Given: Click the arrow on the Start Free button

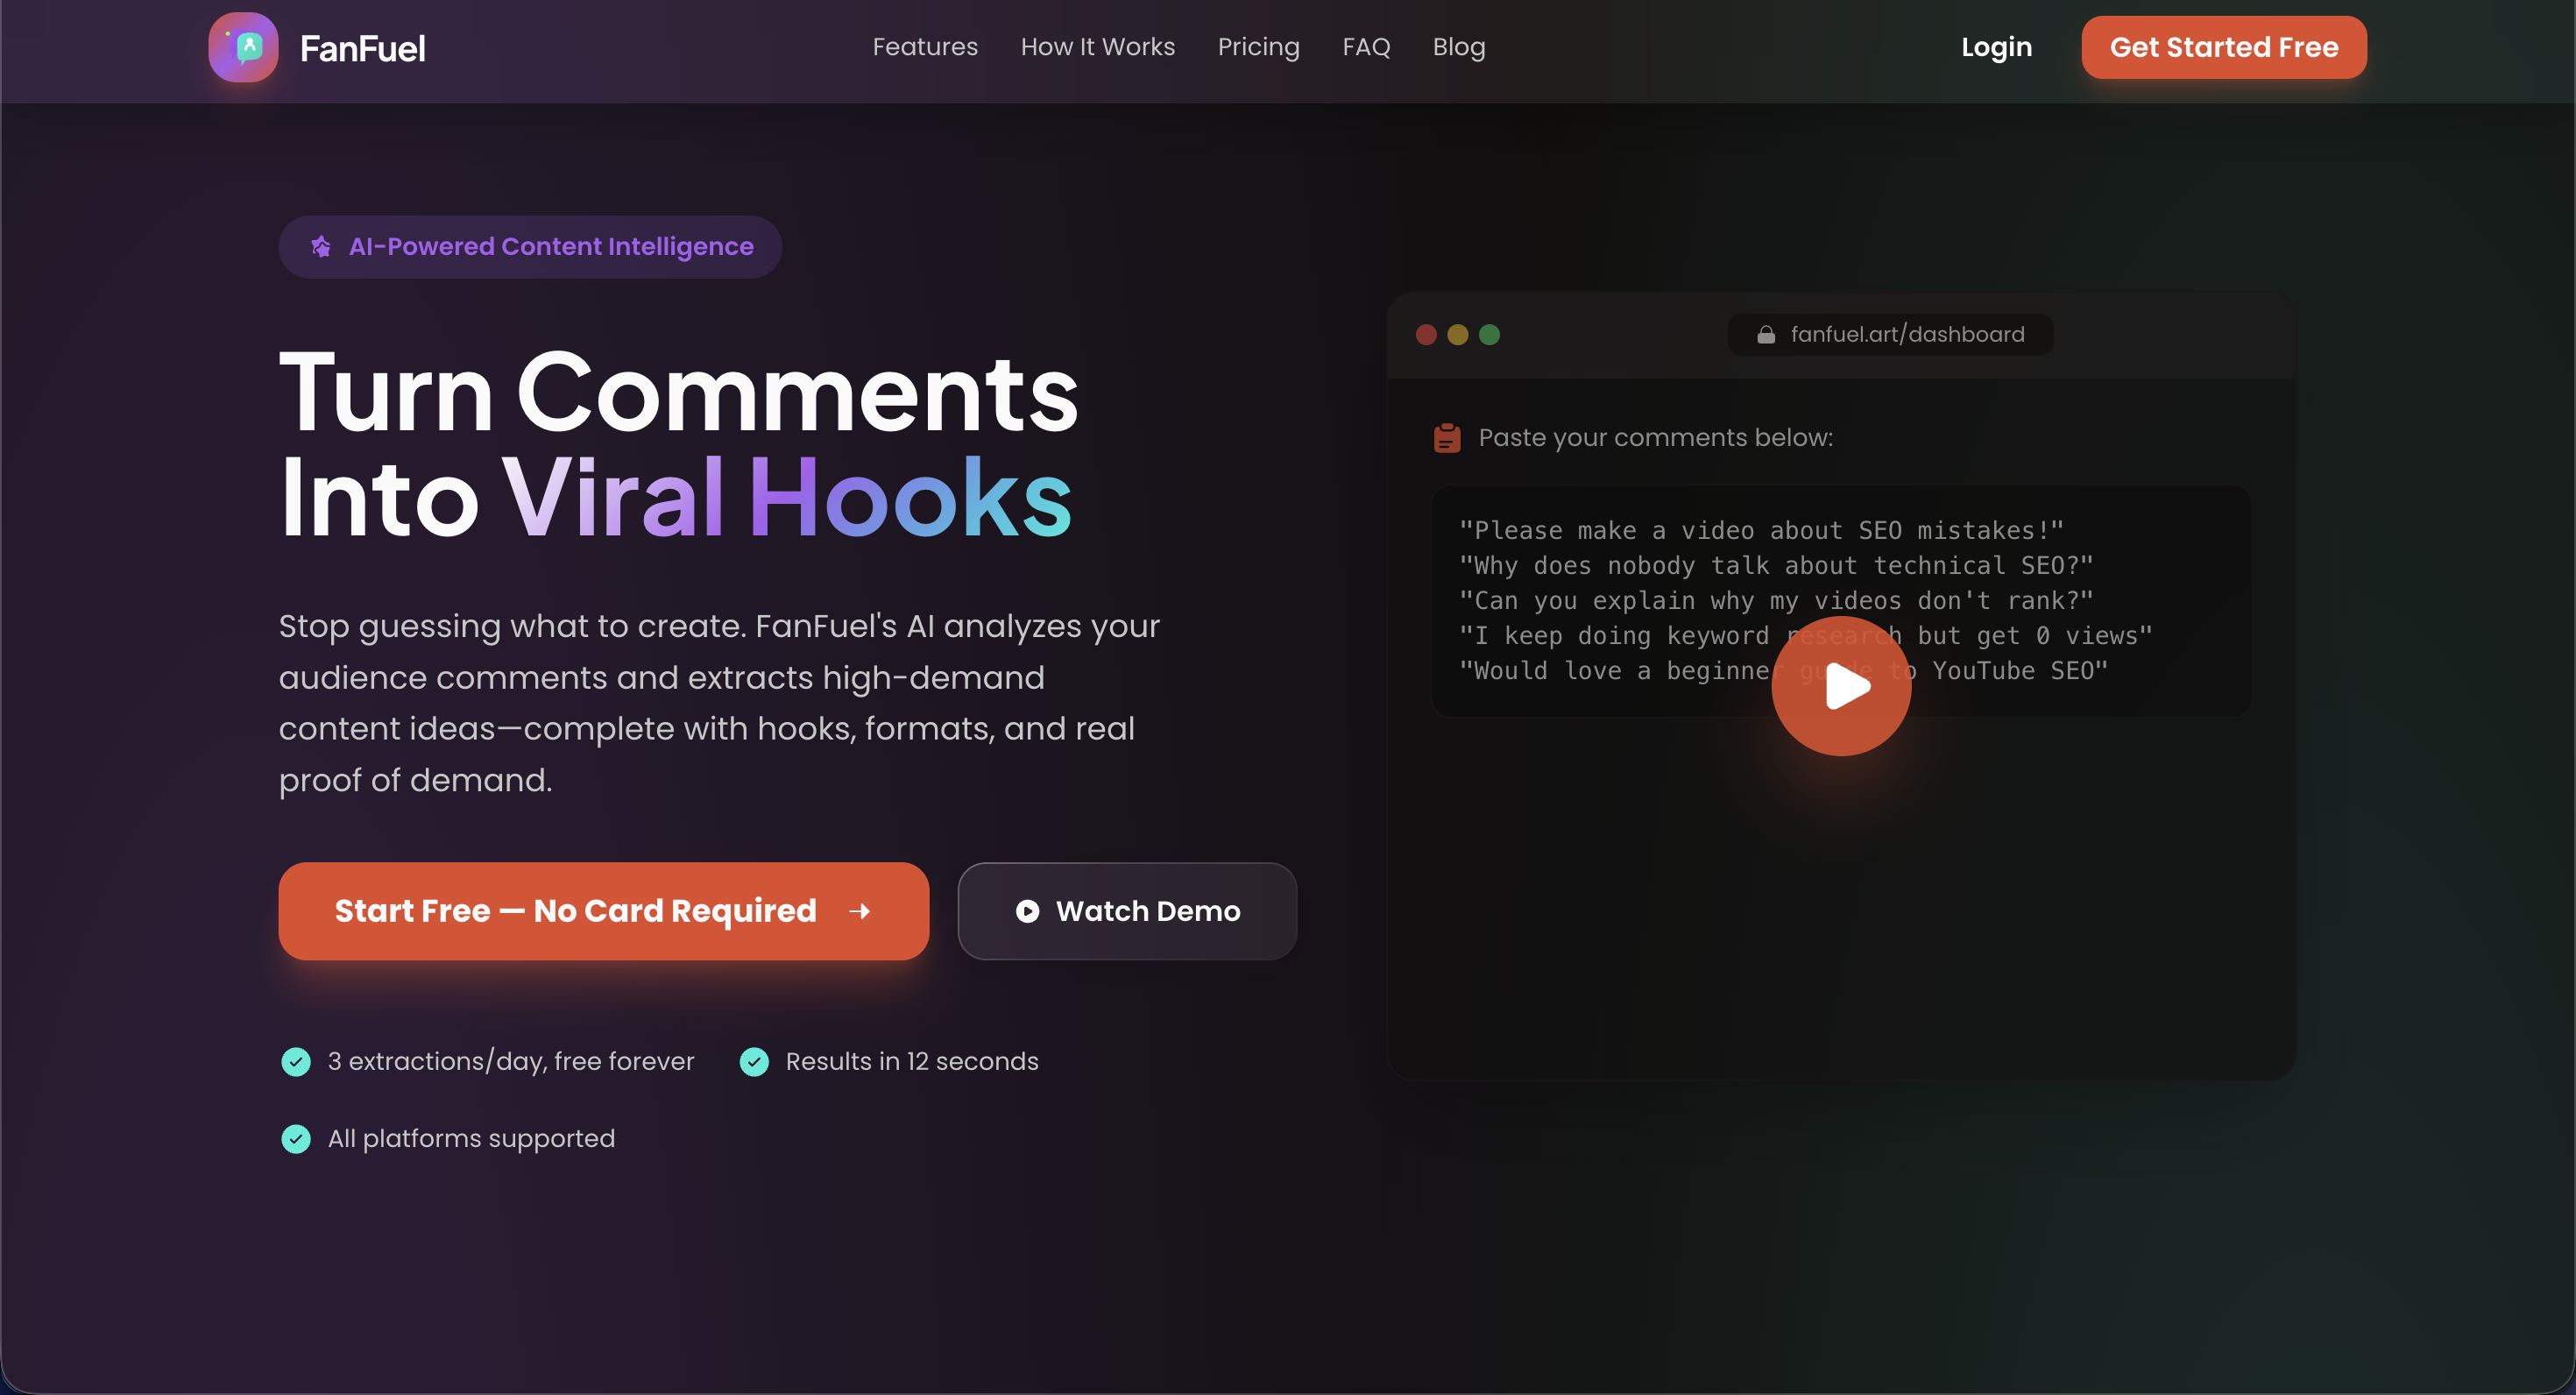Looking at the screenshot, I should pos(859,911).
